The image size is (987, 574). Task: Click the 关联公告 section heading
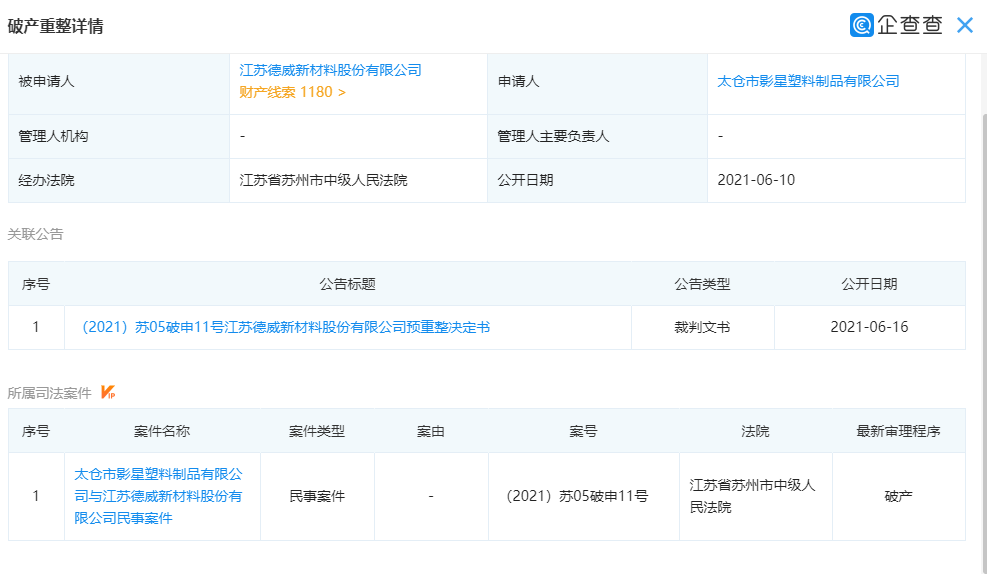(x=35, y=234)
